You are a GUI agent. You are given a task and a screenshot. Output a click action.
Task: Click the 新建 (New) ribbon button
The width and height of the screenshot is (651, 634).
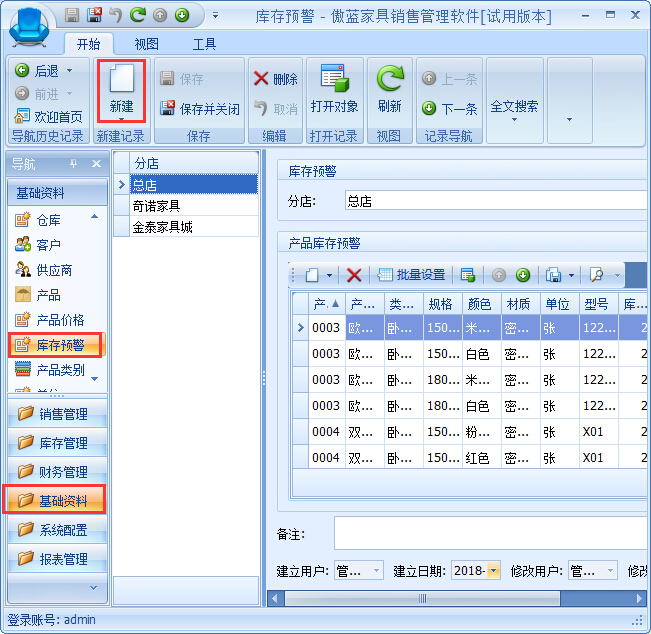[x=121, y=91]
